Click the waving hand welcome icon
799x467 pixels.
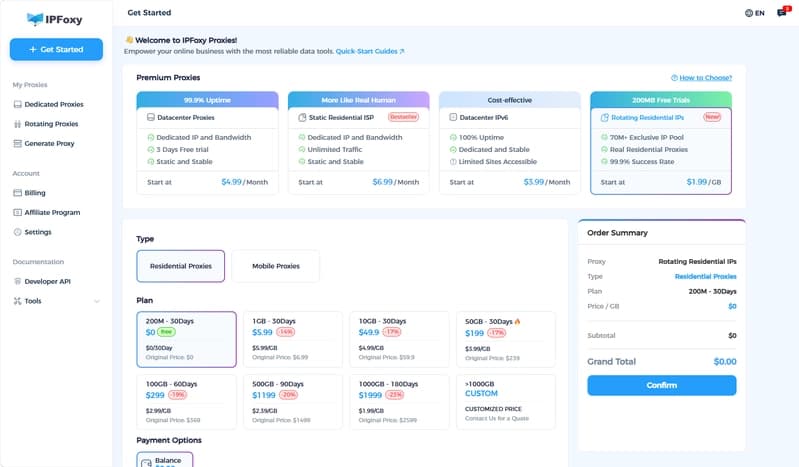[129, 40]
